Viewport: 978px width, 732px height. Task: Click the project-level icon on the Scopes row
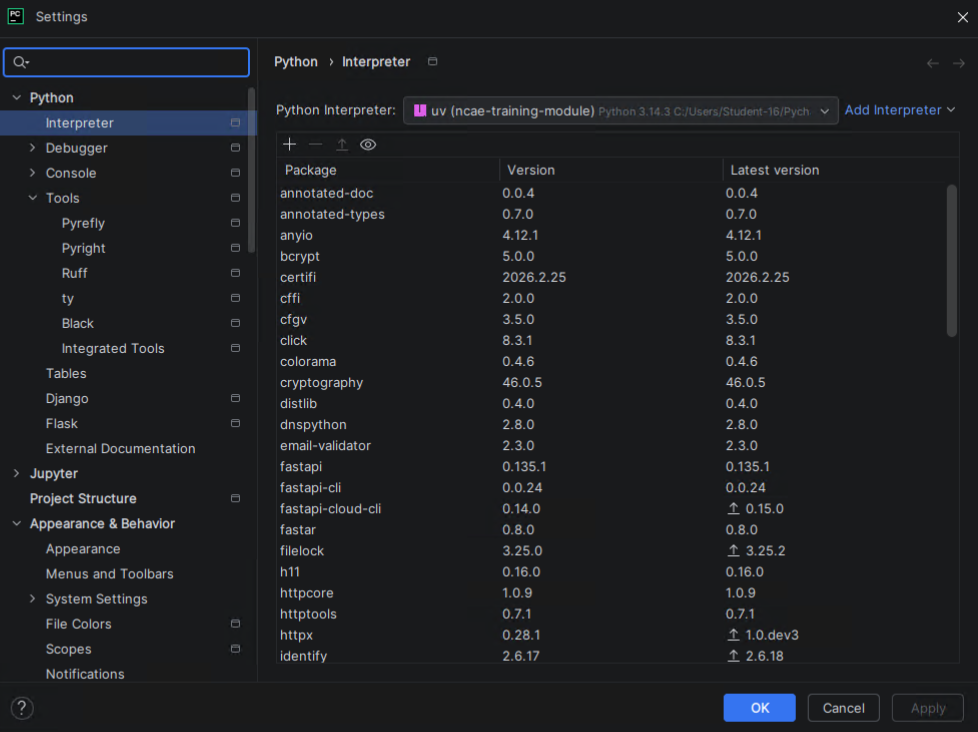click(235, 648)
